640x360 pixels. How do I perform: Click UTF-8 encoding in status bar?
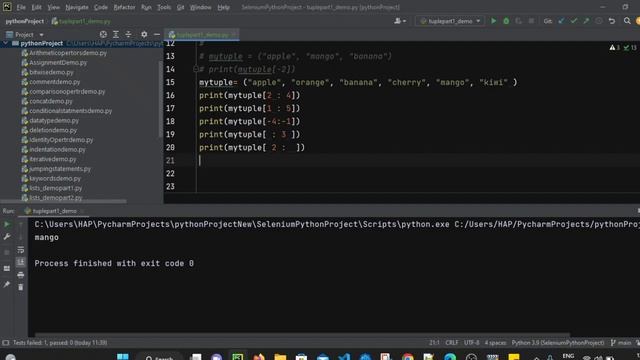(471, 343)
